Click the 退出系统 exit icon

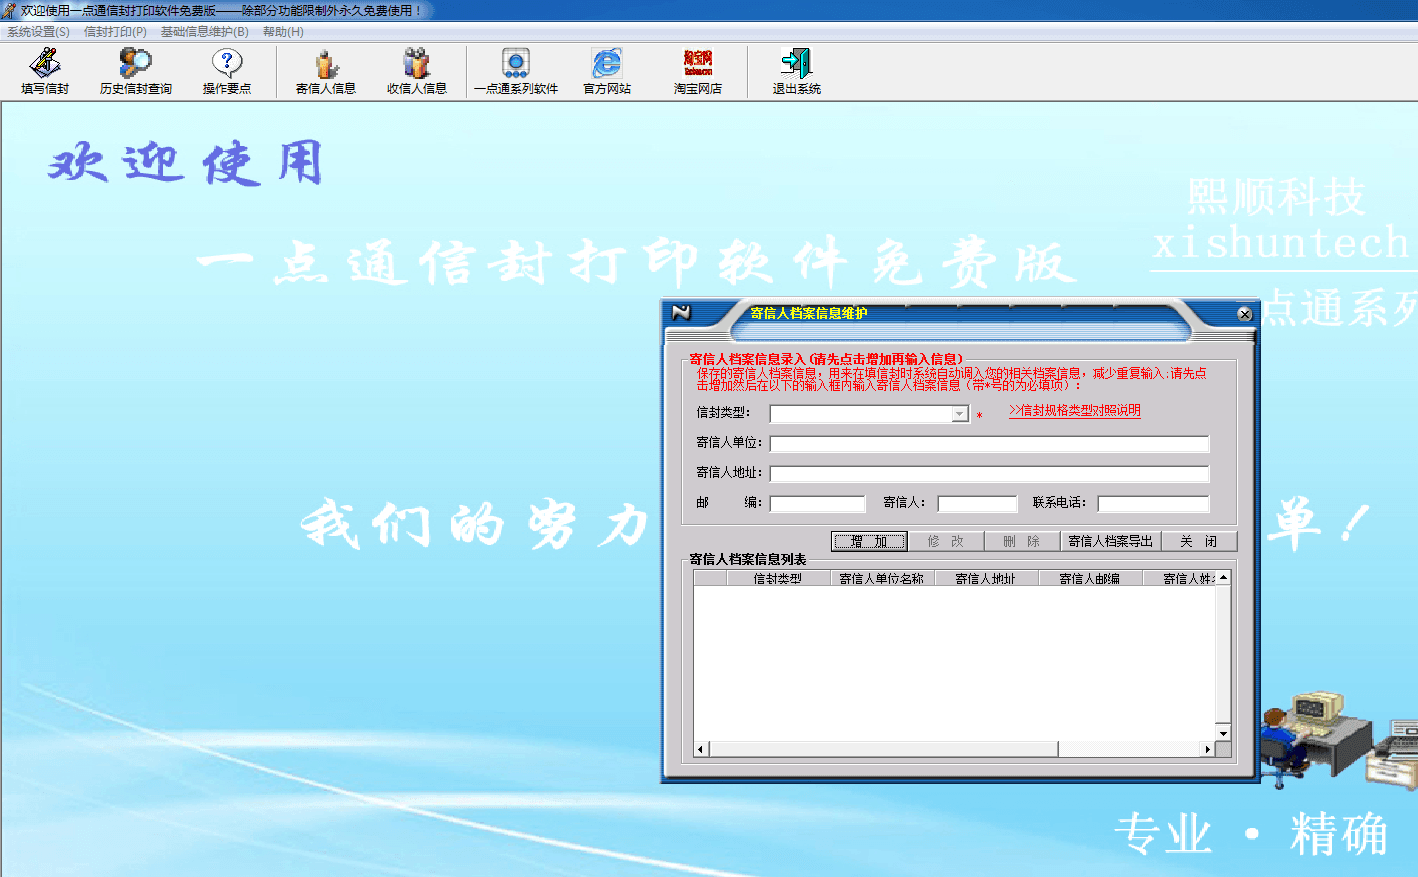[x=797, y=72]
